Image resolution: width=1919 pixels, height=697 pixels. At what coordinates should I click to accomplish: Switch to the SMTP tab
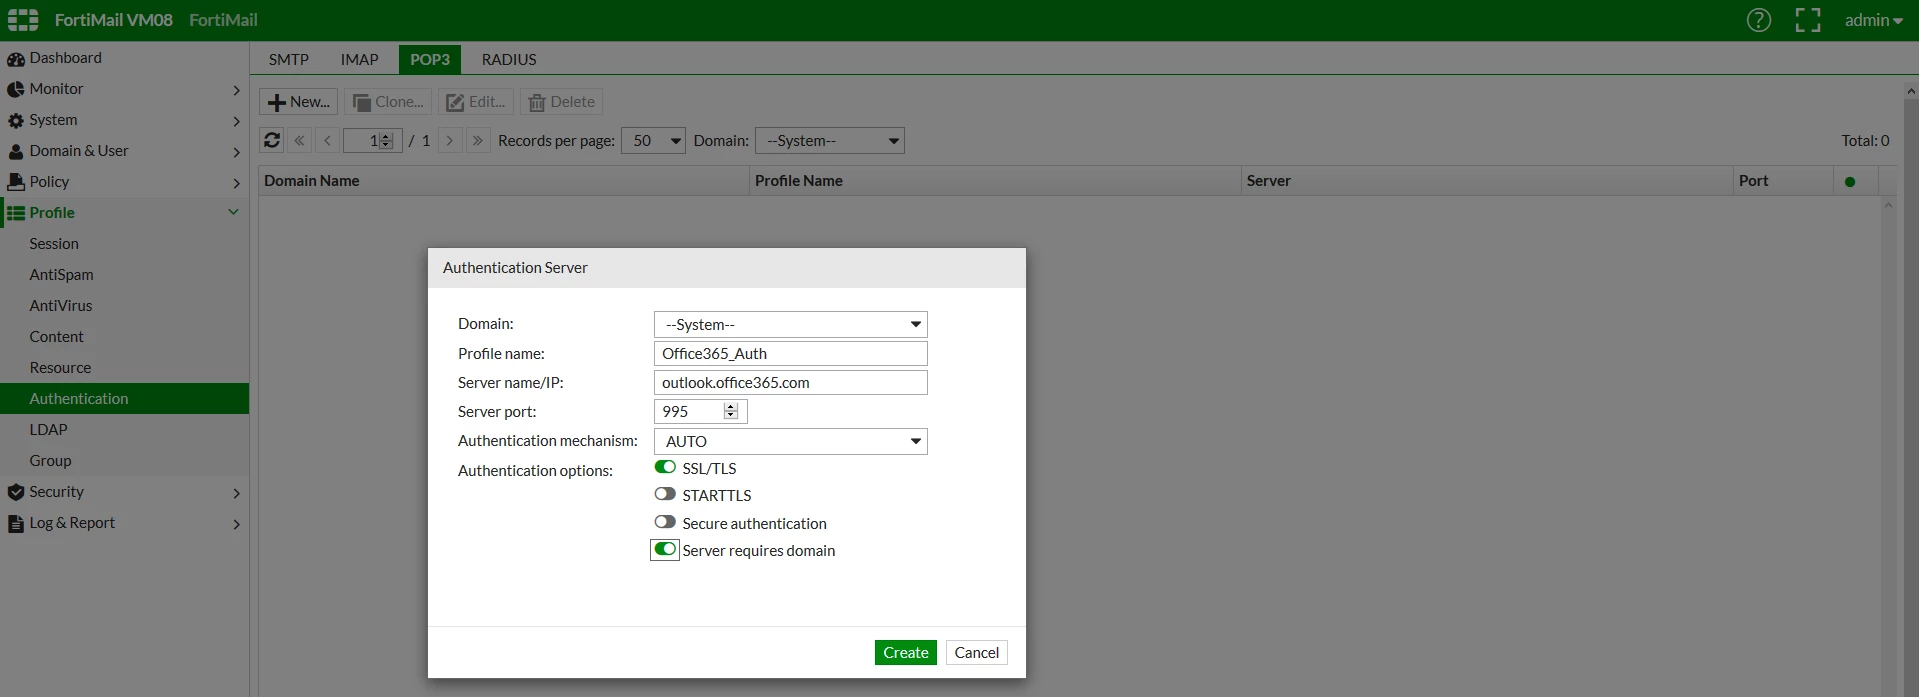(289, 60)
